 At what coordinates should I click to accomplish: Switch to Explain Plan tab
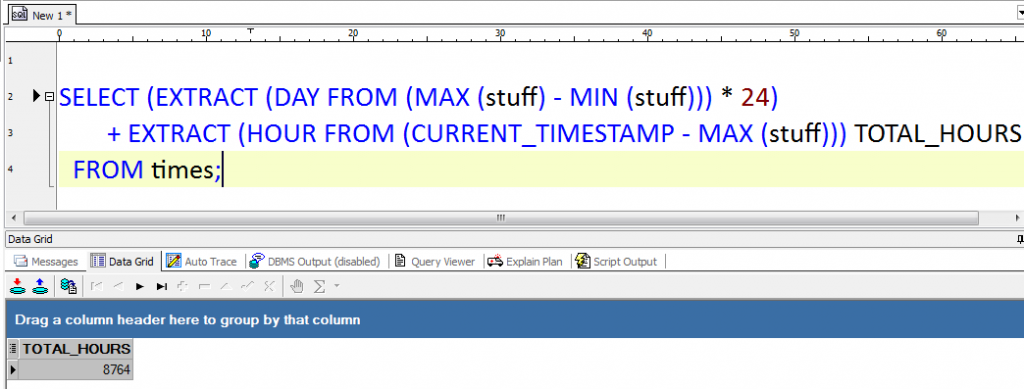coord(525,262)
